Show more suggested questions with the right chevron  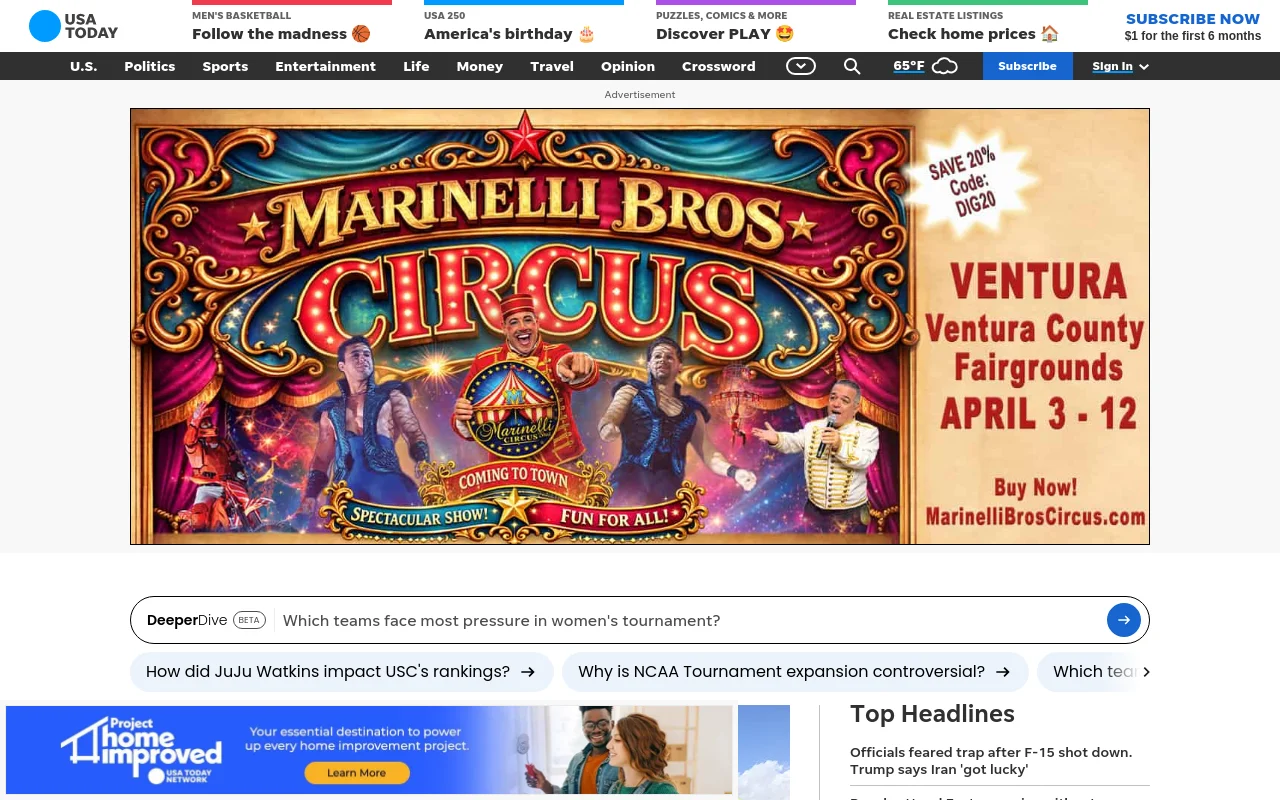click(x=1146, y=672)
